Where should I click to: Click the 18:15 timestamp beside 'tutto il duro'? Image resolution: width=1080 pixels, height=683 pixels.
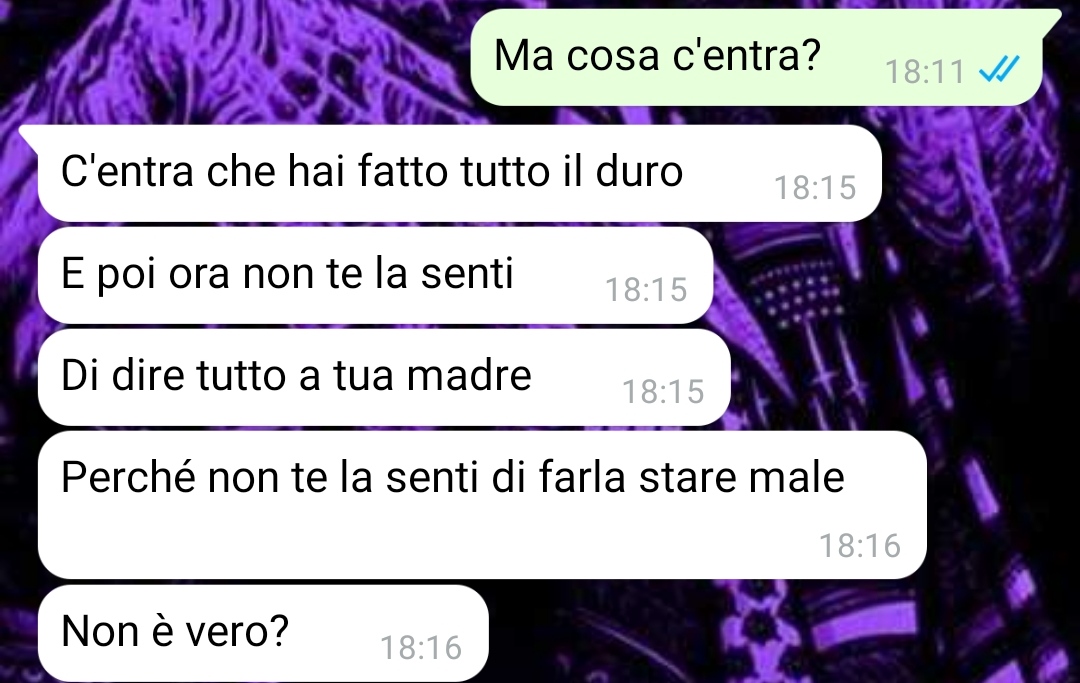pos(815,187)
